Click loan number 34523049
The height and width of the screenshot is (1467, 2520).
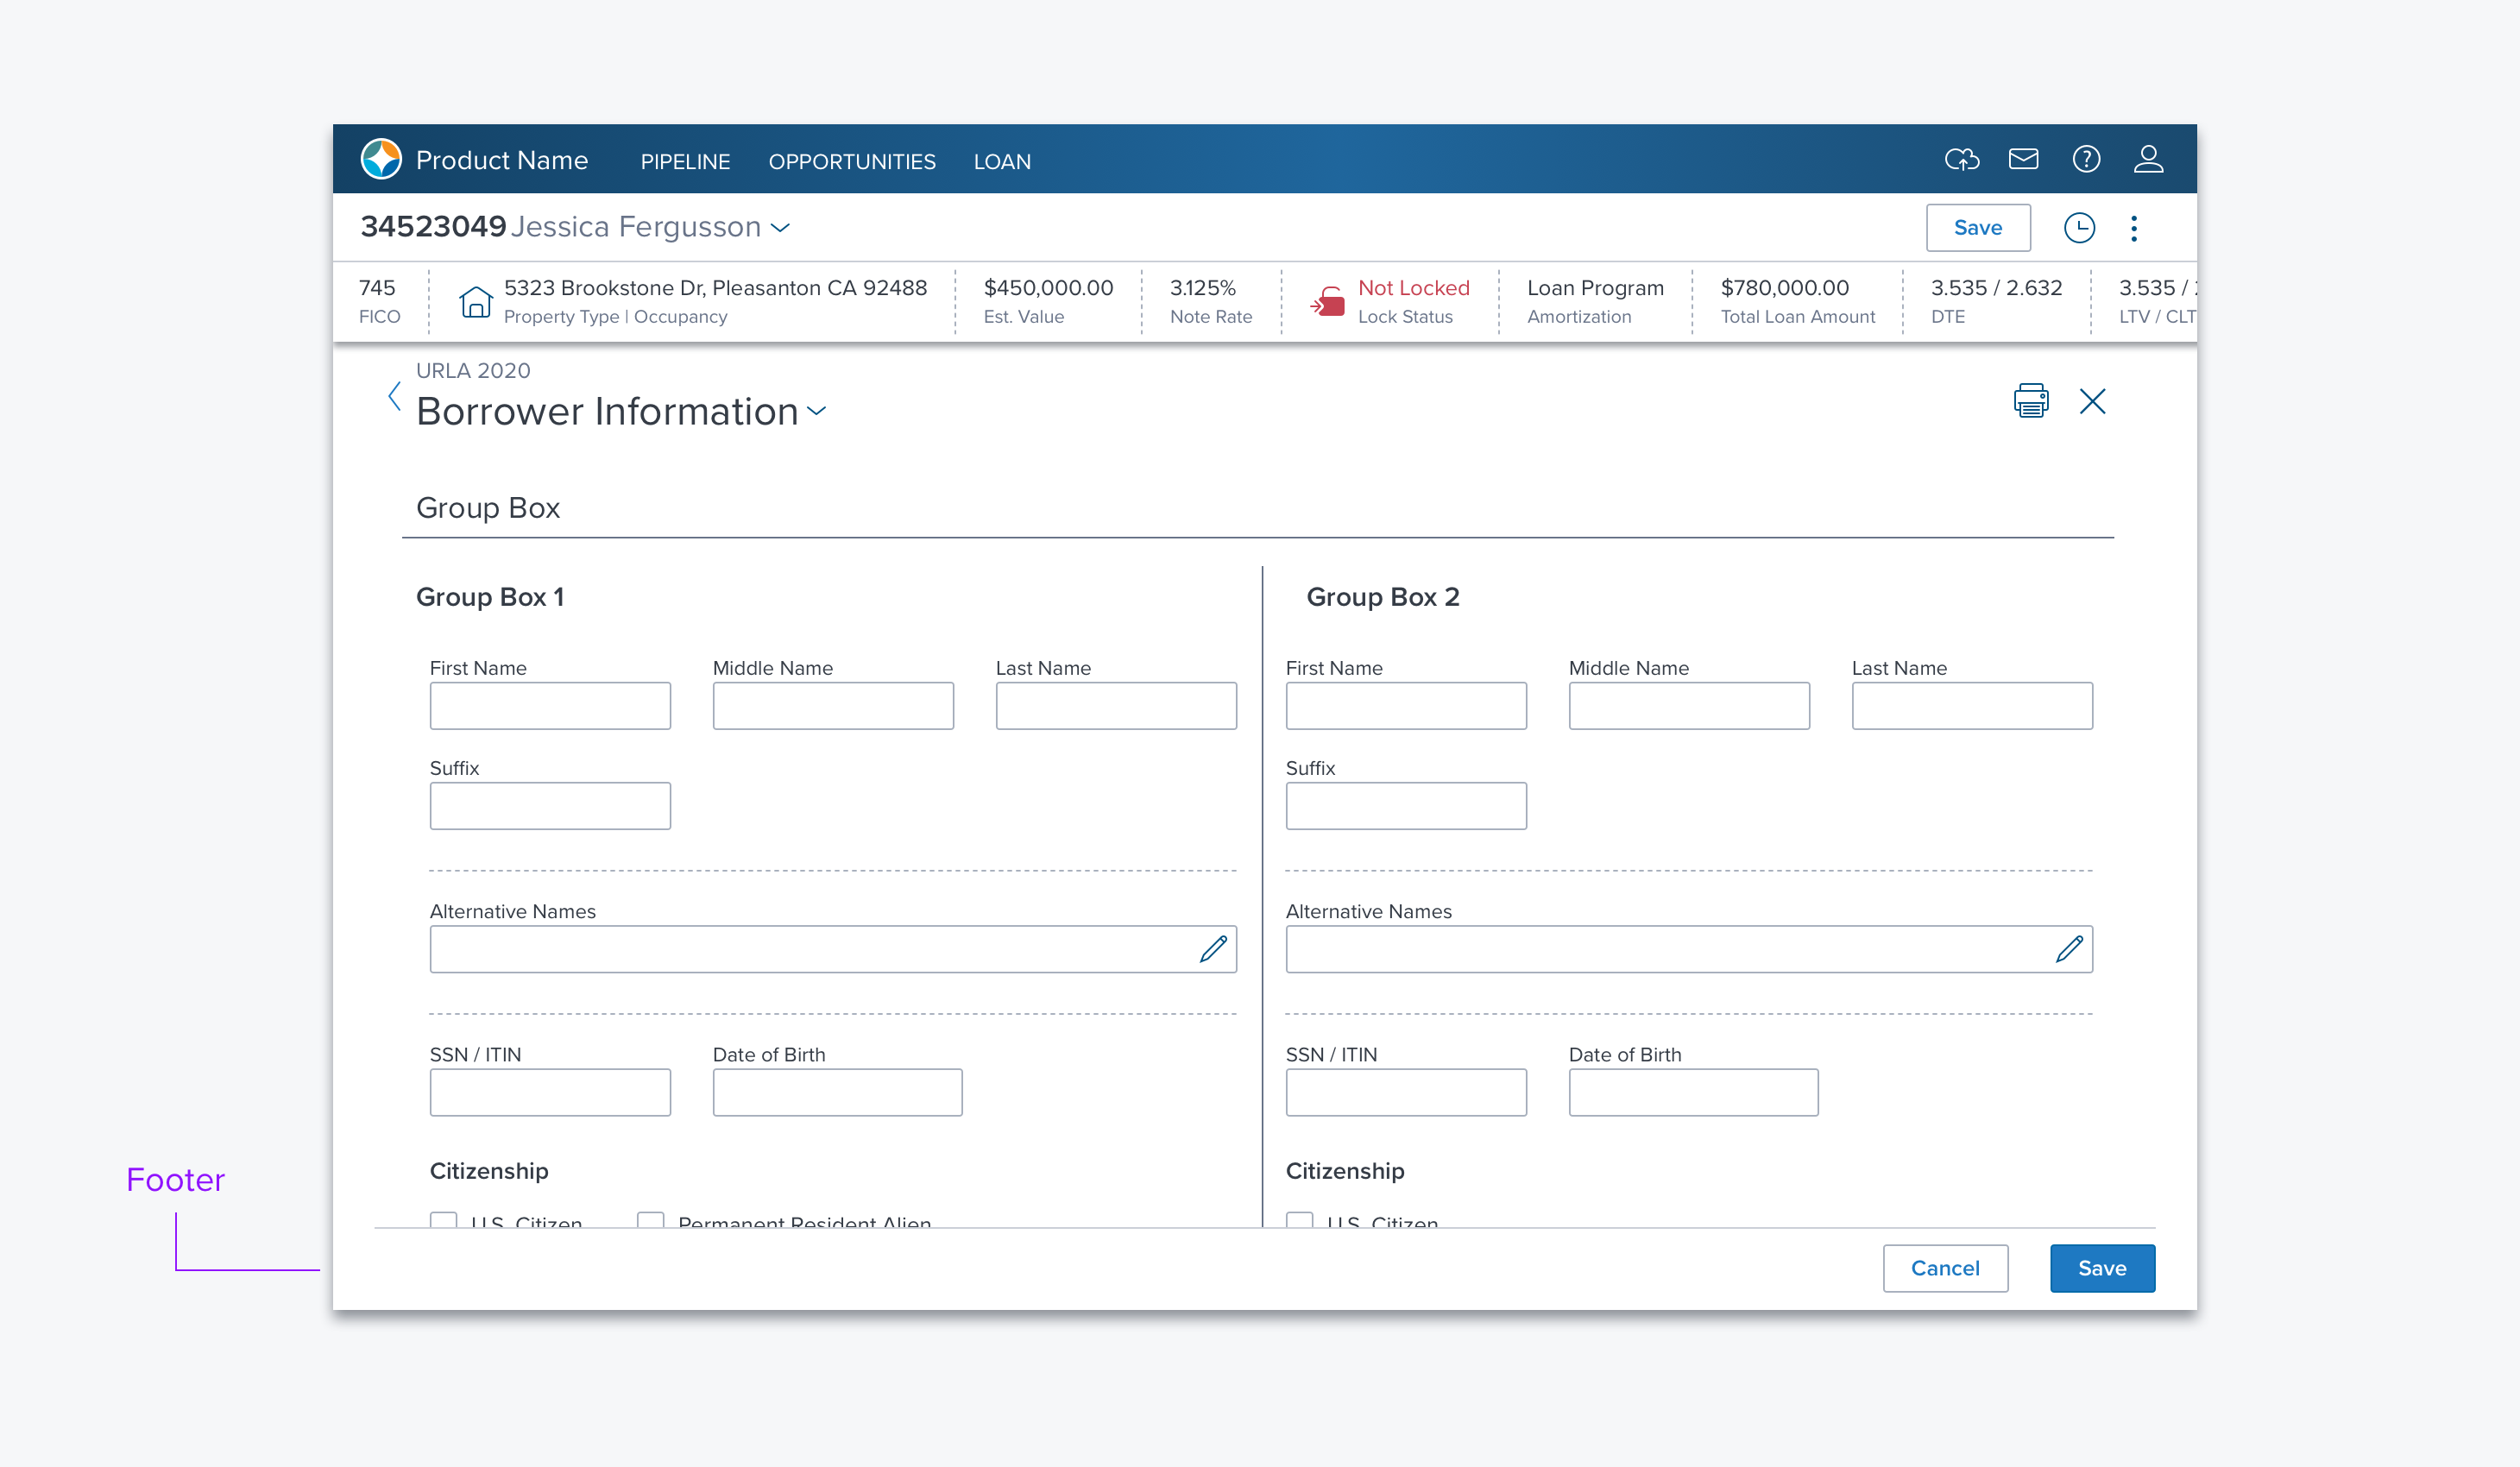433,227
